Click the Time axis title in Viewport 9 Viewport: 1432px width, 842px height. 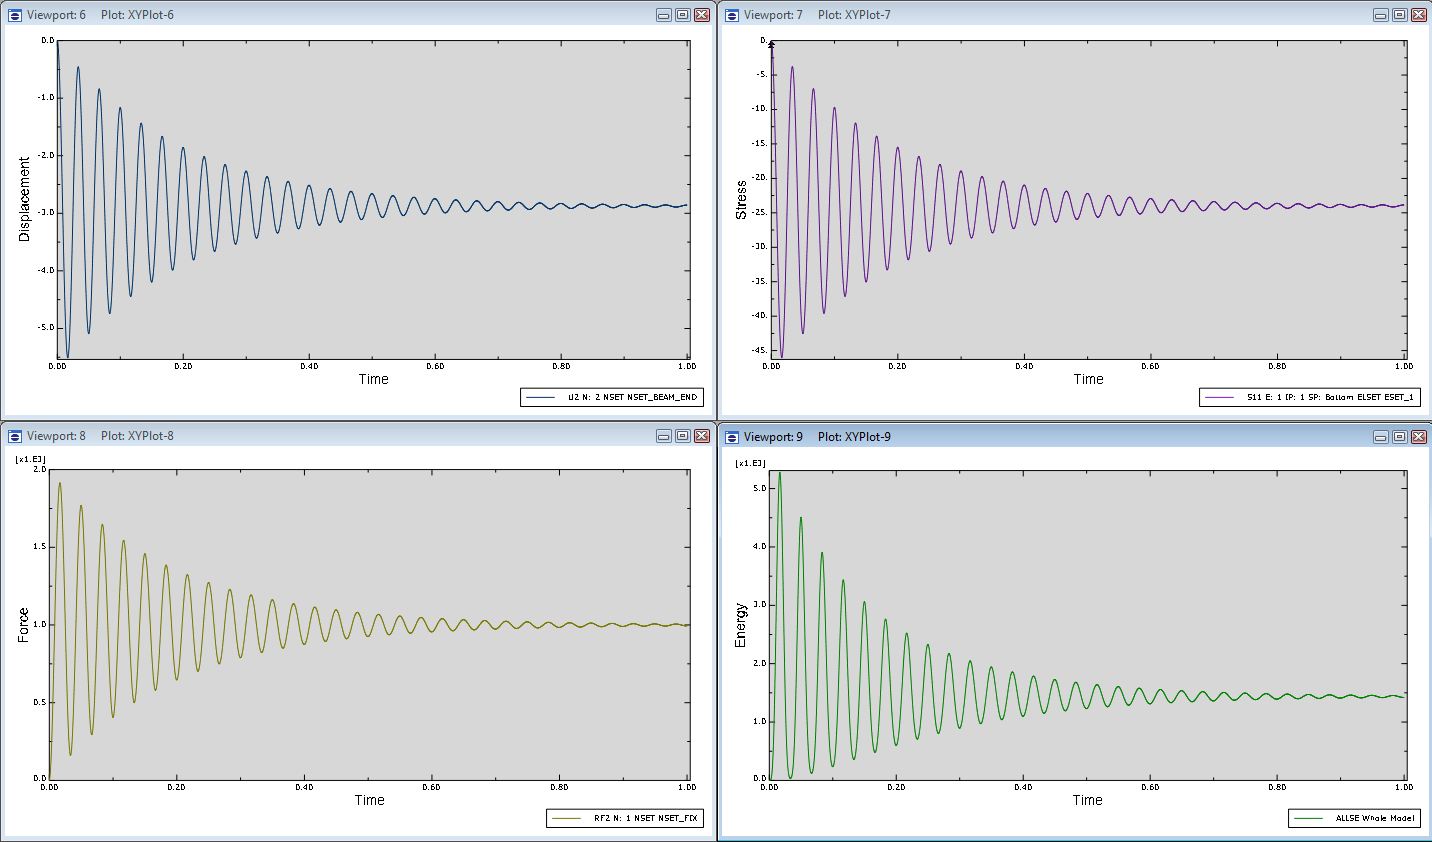coord(1088,800)
